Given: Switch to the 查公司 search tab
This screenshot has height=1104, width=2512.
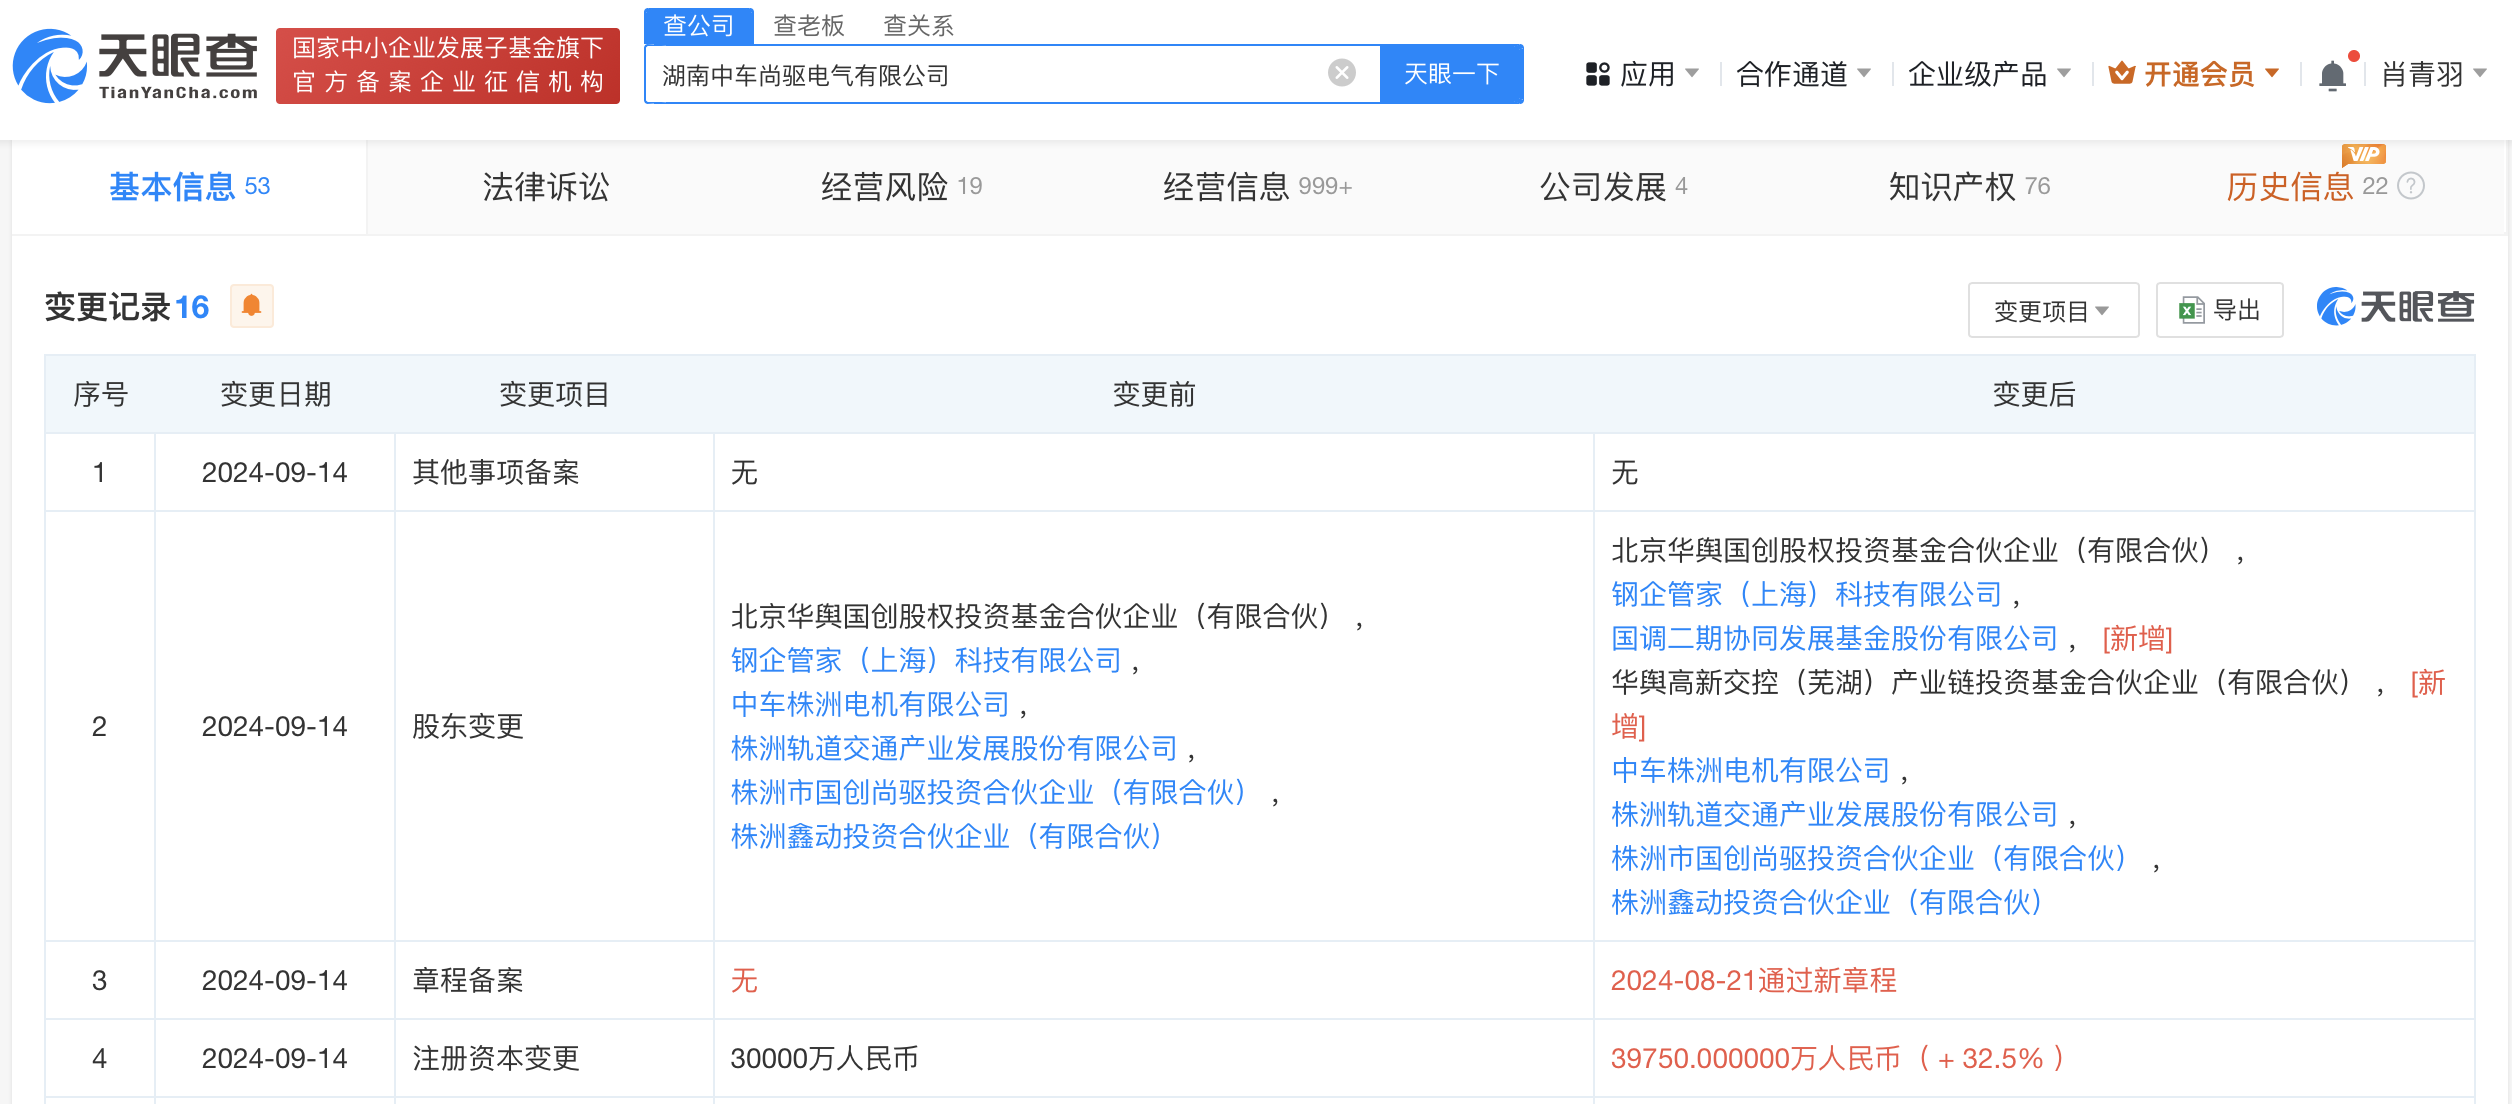Looking at the screenshot, I should (699, 25).
